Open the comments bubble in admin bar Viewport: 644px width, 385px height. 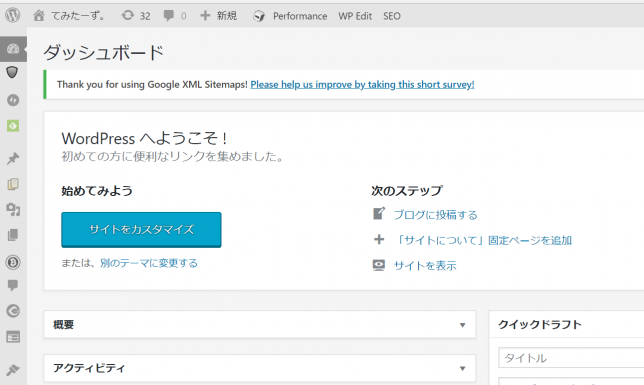click(168, 16)
